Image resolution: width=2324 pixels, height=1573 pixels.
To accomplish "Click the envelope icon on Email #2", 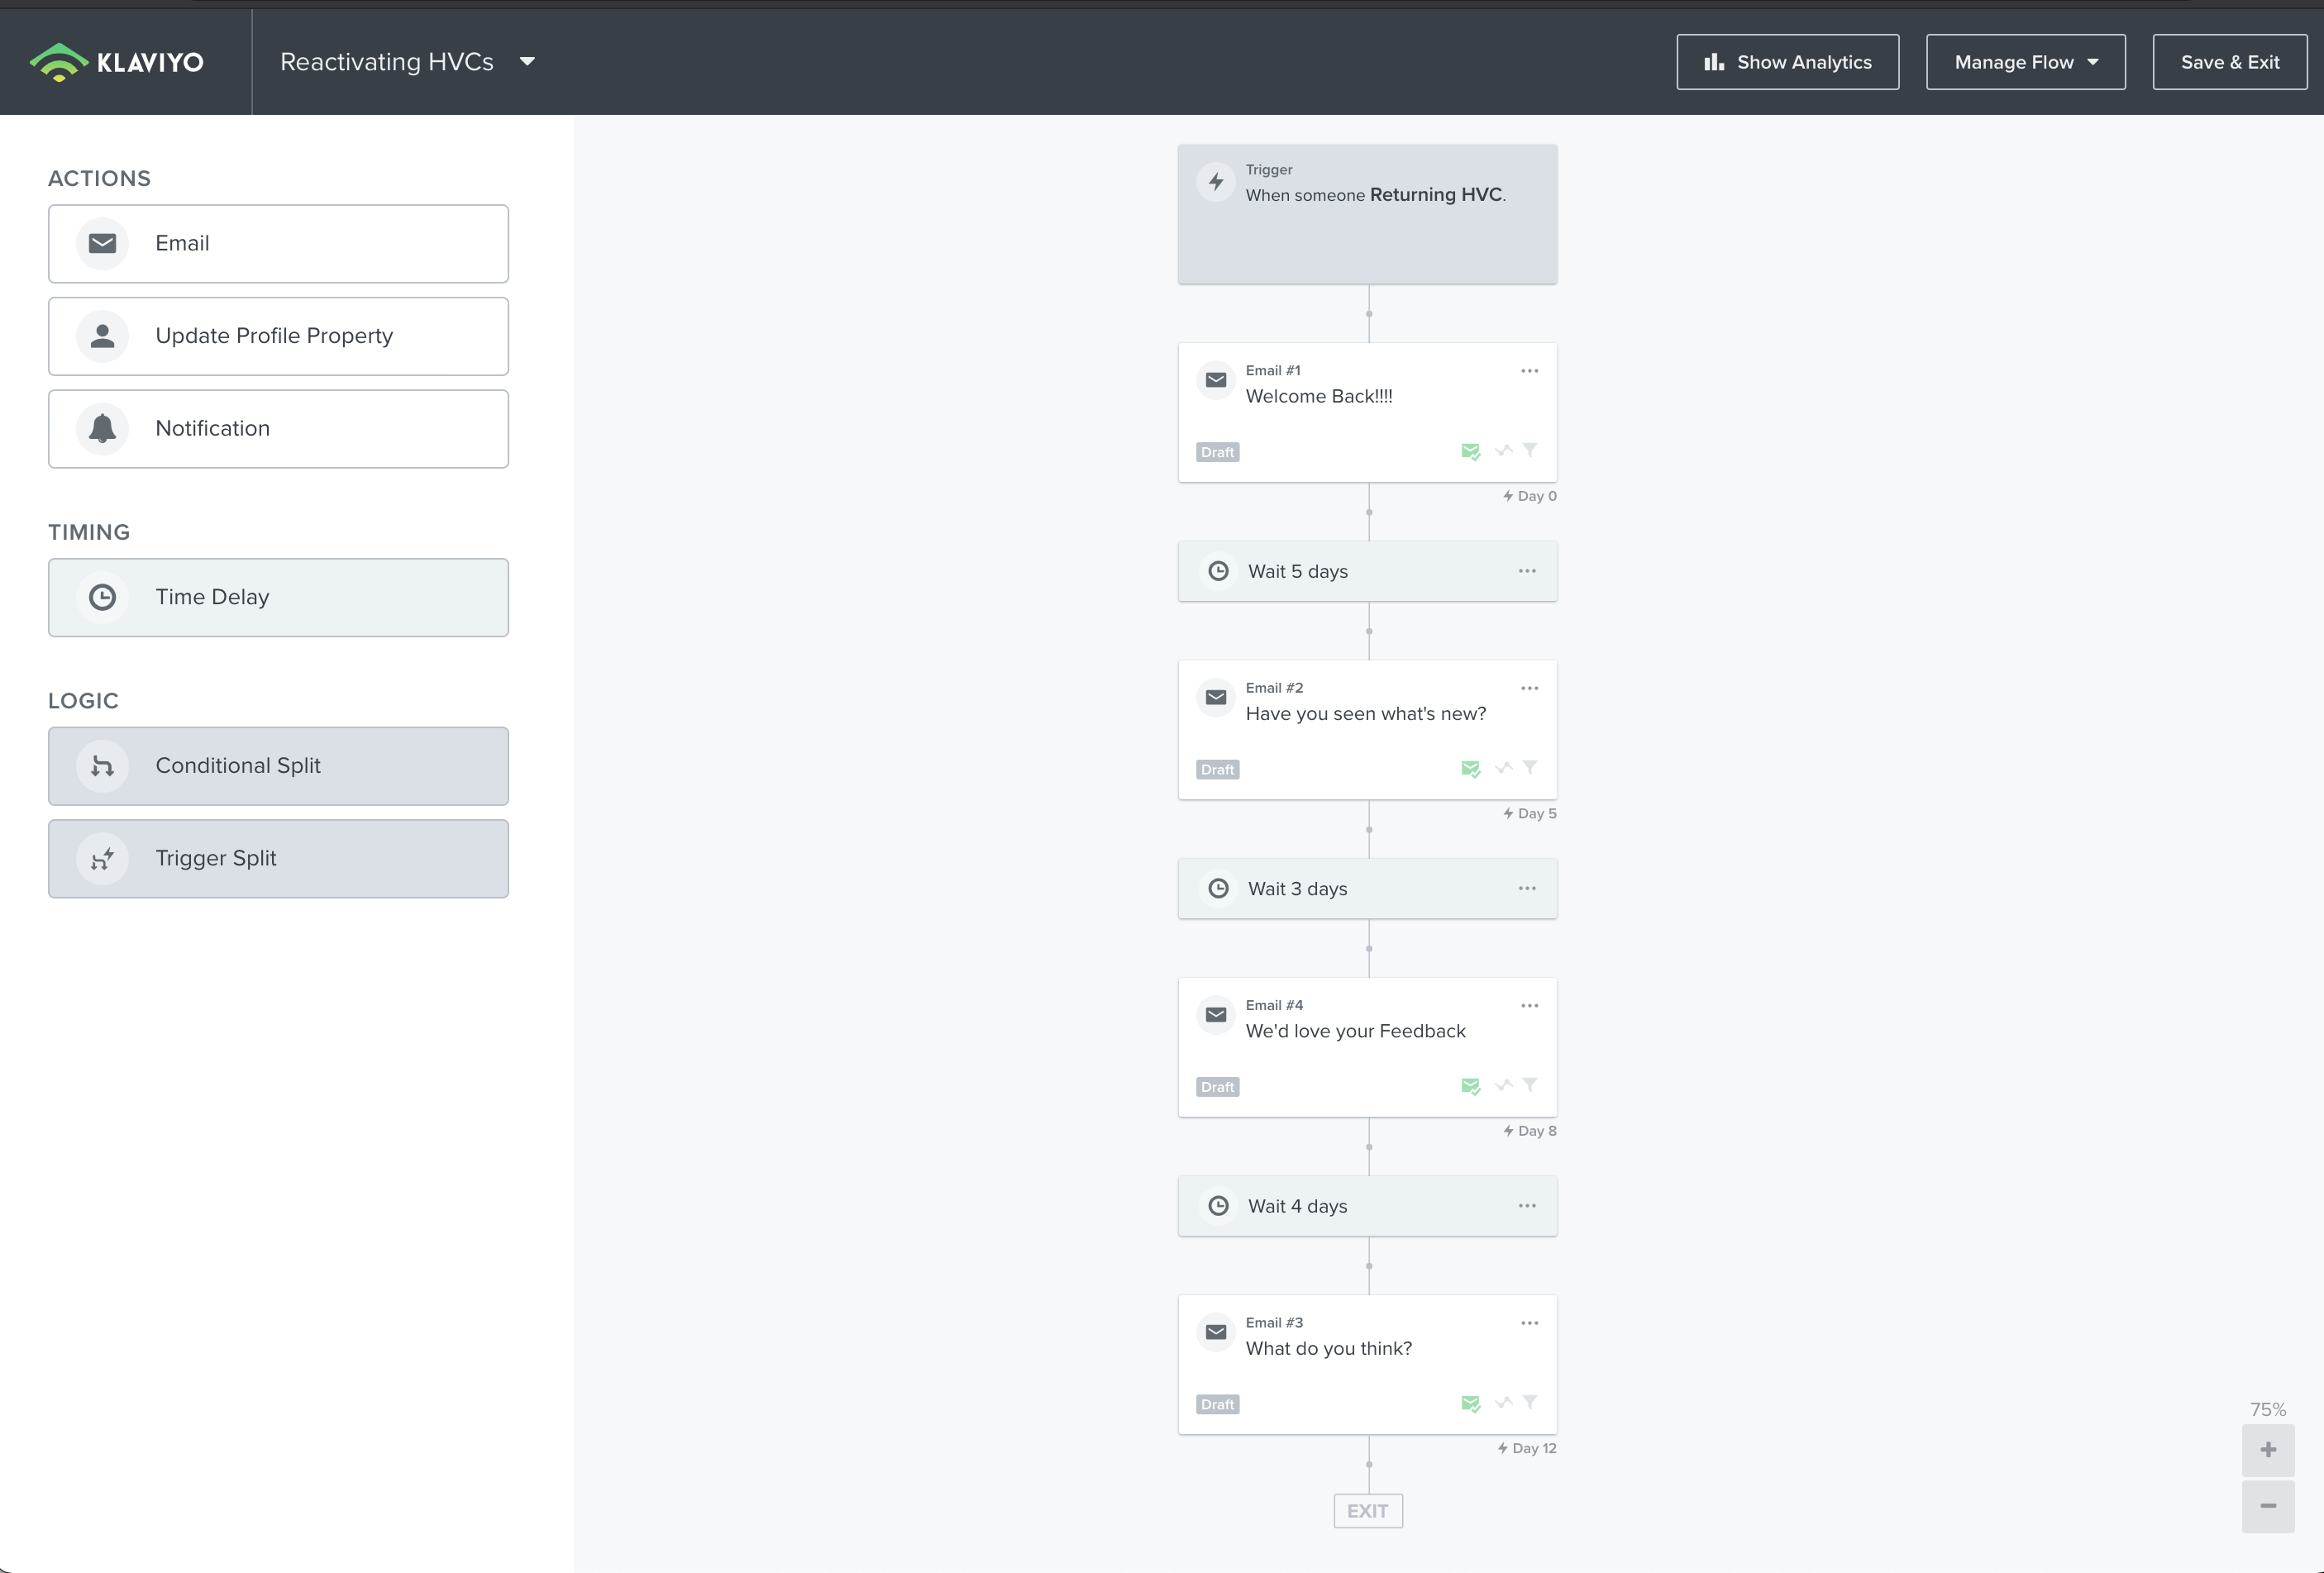I will click(x=1216, y=697).
